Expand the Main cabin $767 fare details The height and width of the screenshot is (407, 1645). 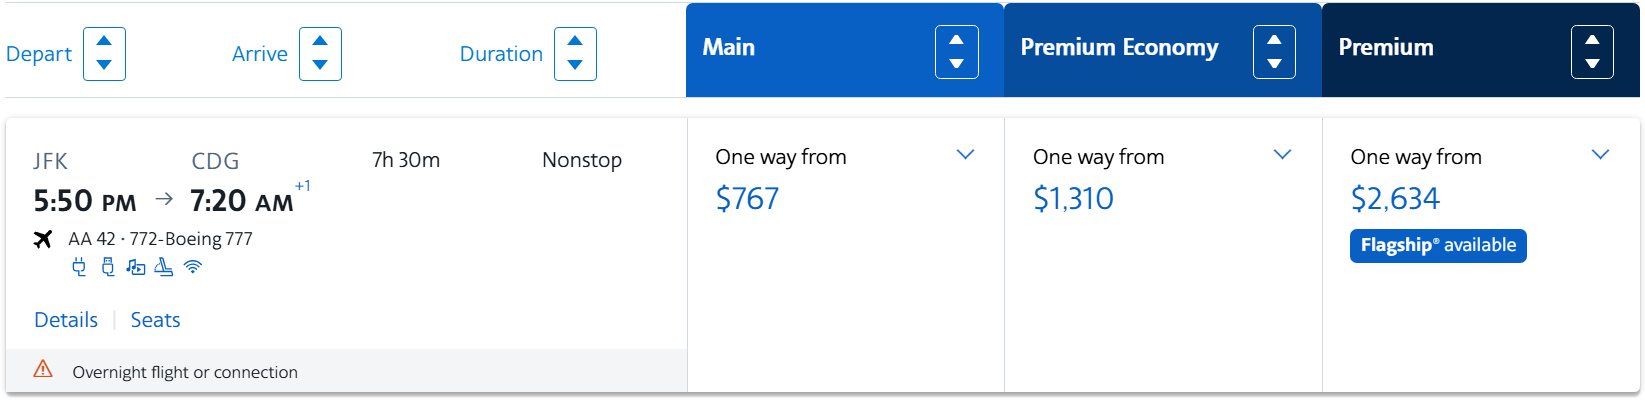tap(965, 155)
